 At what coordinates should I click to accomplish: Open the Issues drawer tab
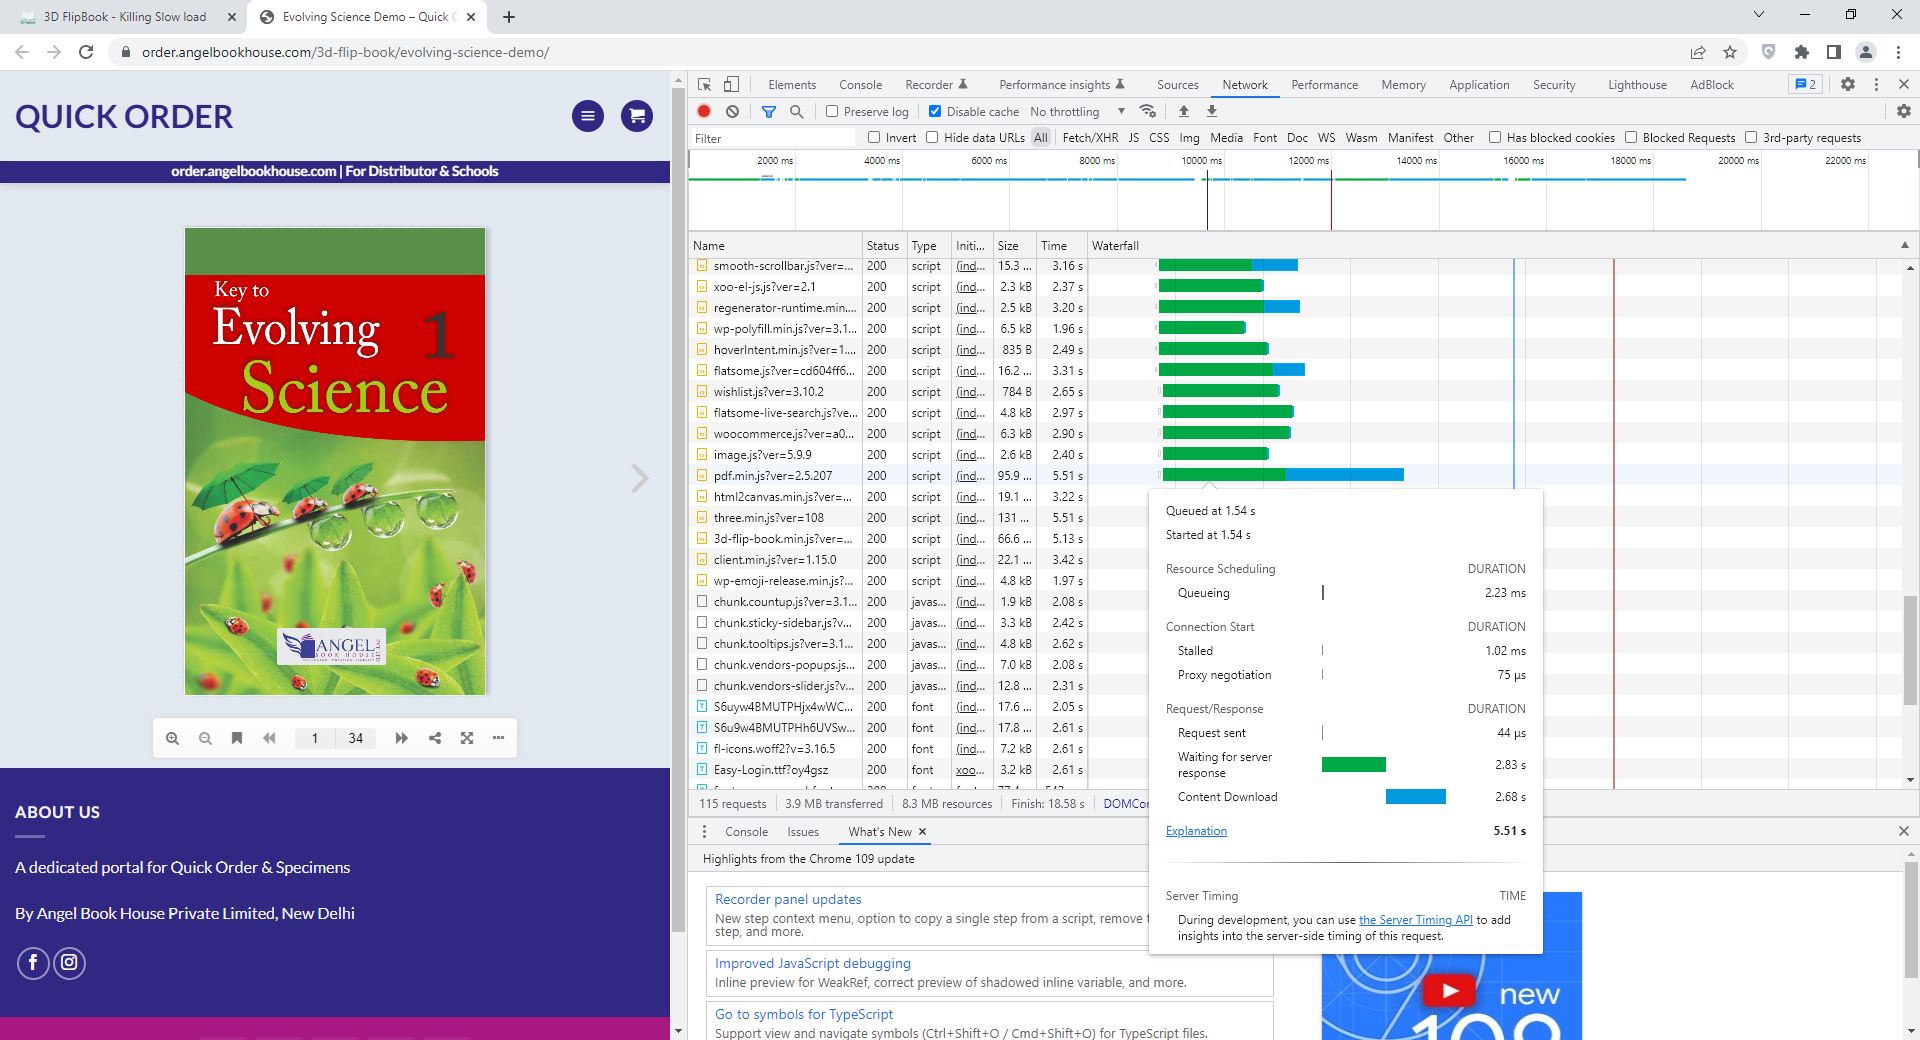(803, 832)
